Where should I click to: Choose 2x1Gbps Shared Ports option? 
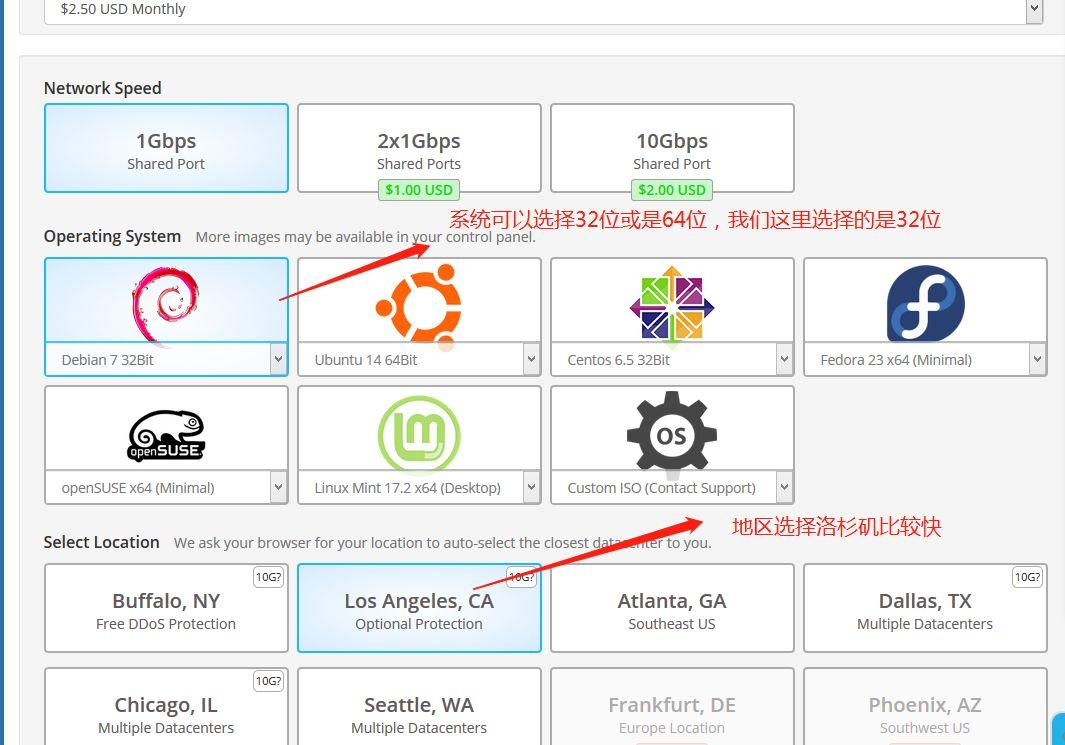[419, 148]
